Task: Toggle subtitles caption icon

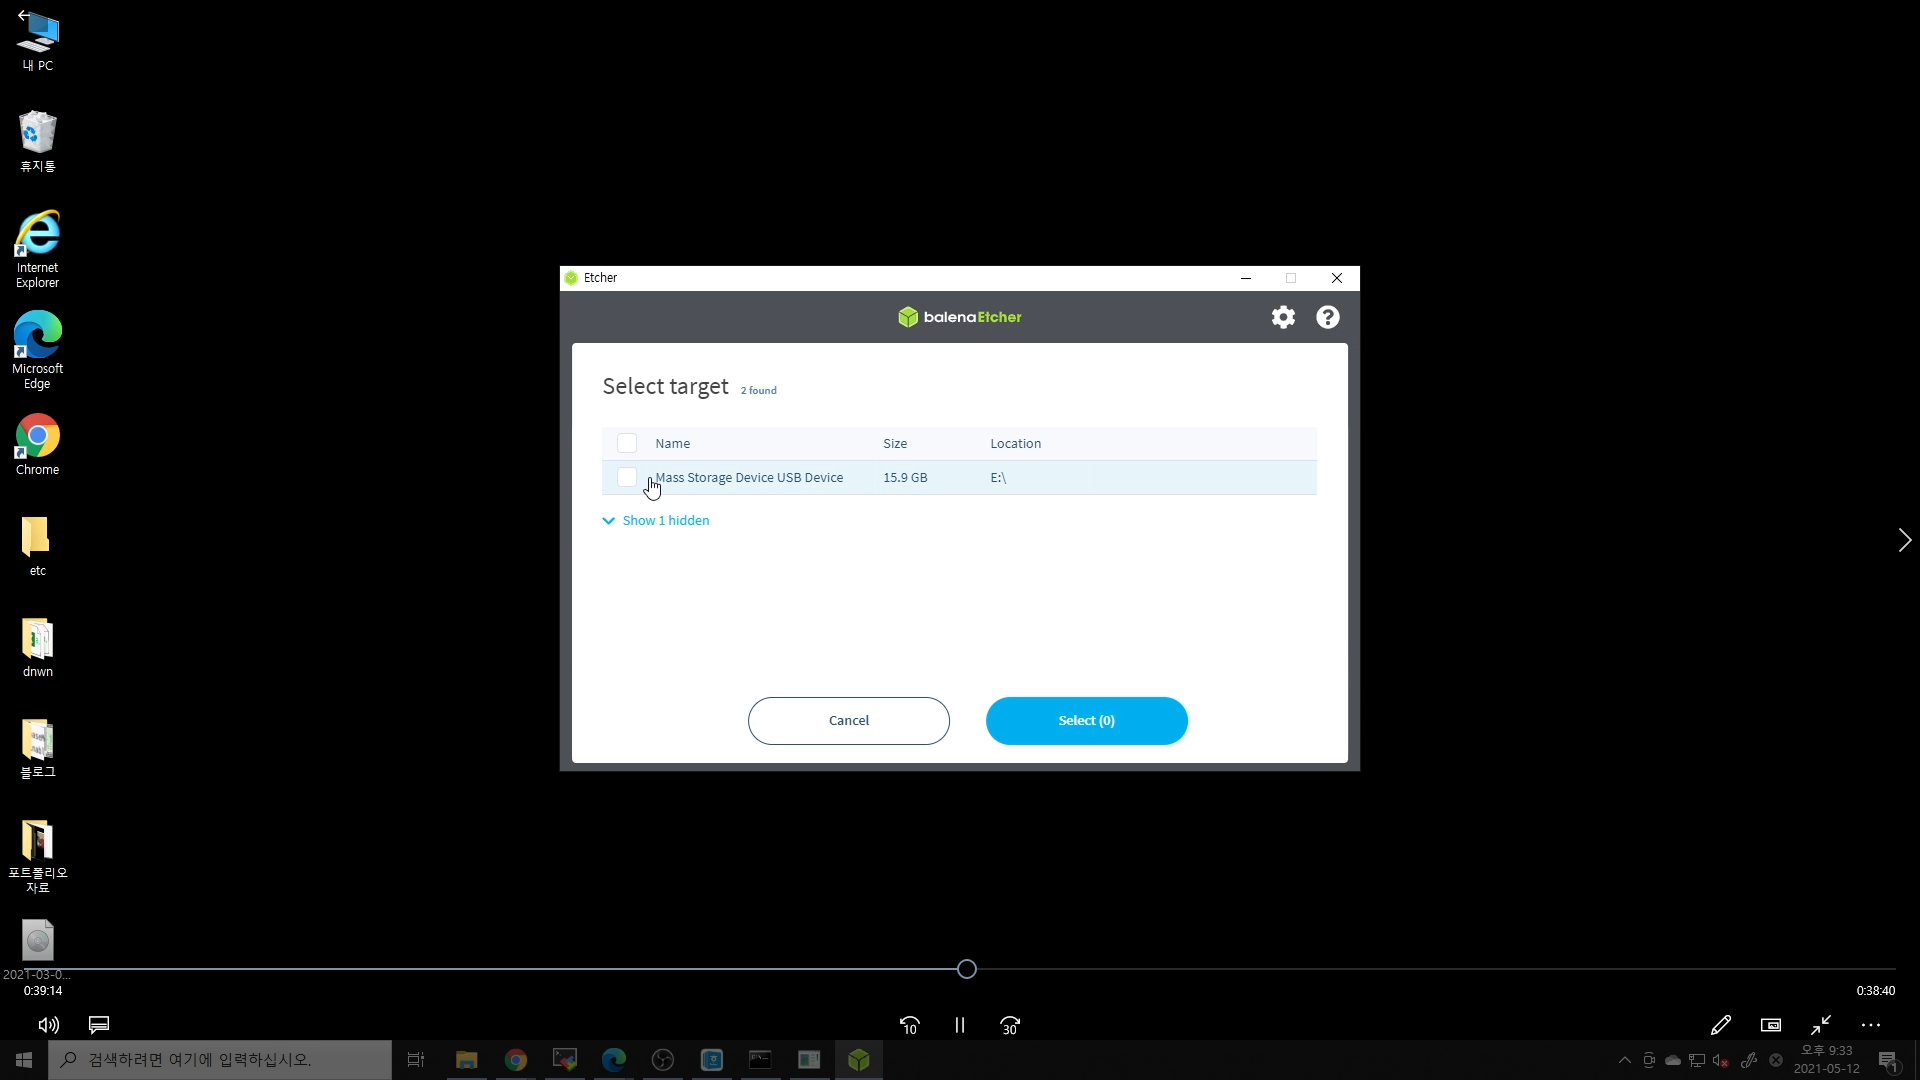Action: click(x=99, y=1025)
